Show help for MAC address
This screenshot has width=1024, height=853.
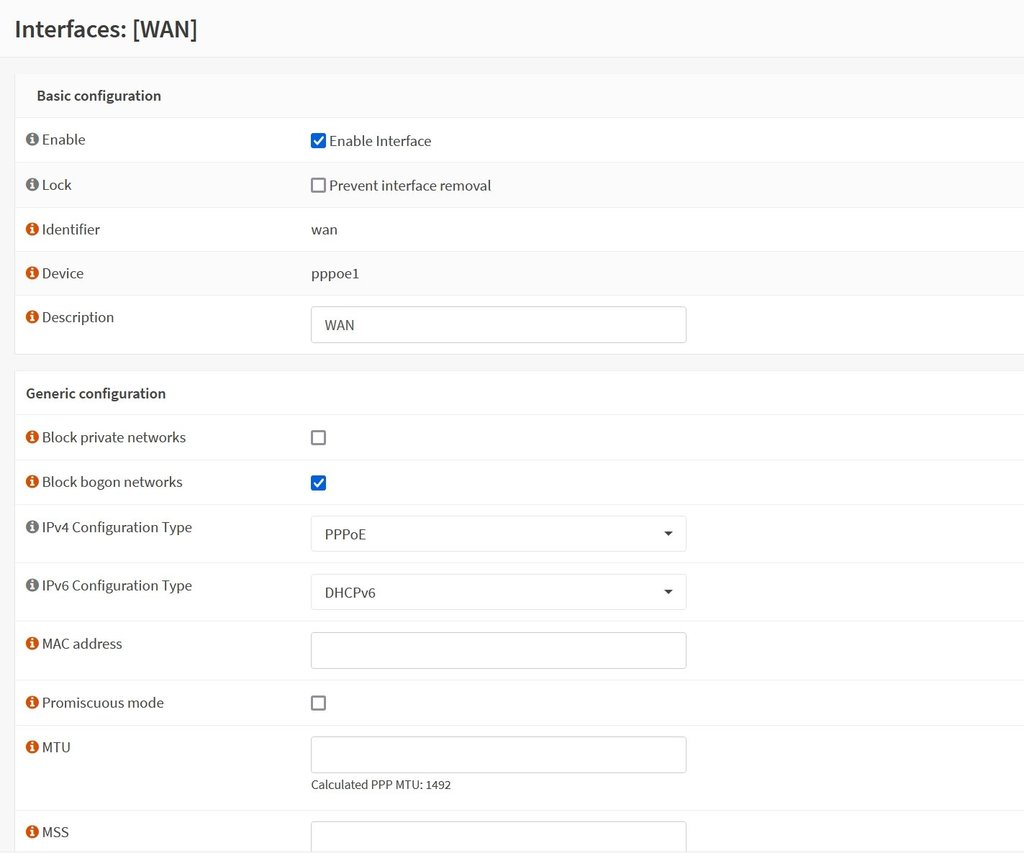pyautogui.click(x=32, y=643)
